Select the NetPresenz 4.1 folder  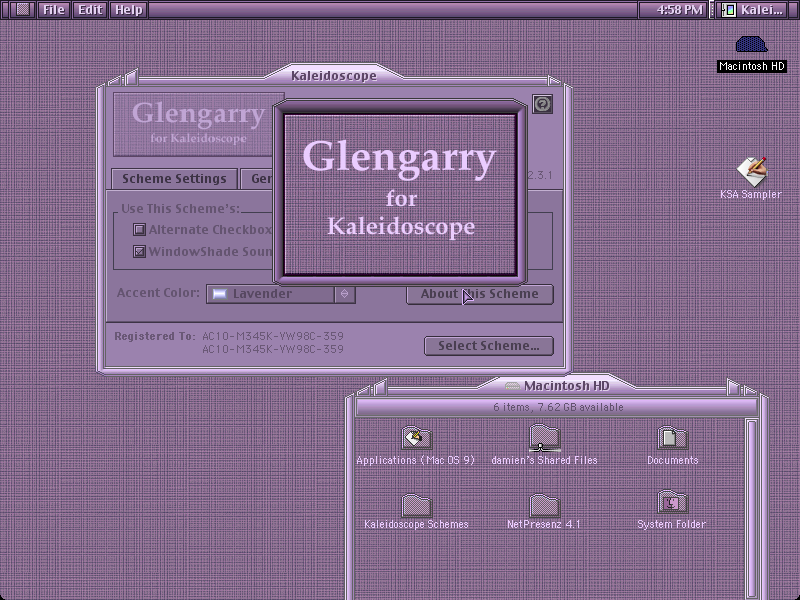coord(545,505)
